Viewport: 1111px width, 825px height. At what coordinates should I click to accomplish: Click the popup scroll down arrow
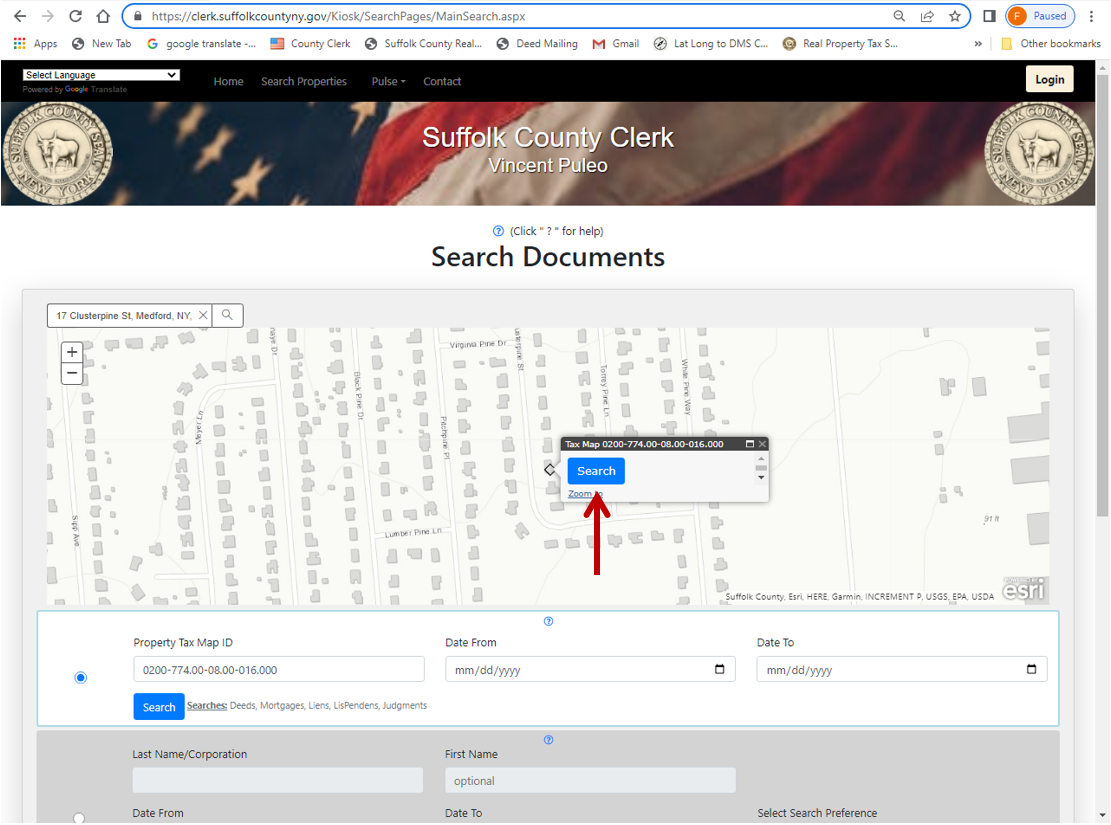pos(761,478)
